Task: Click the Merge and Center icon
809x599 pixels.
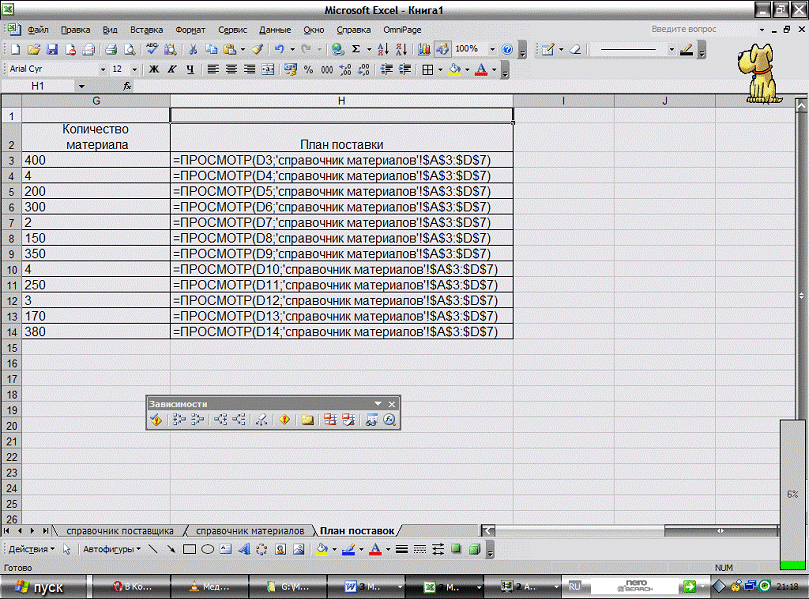Action: [266, 69]
